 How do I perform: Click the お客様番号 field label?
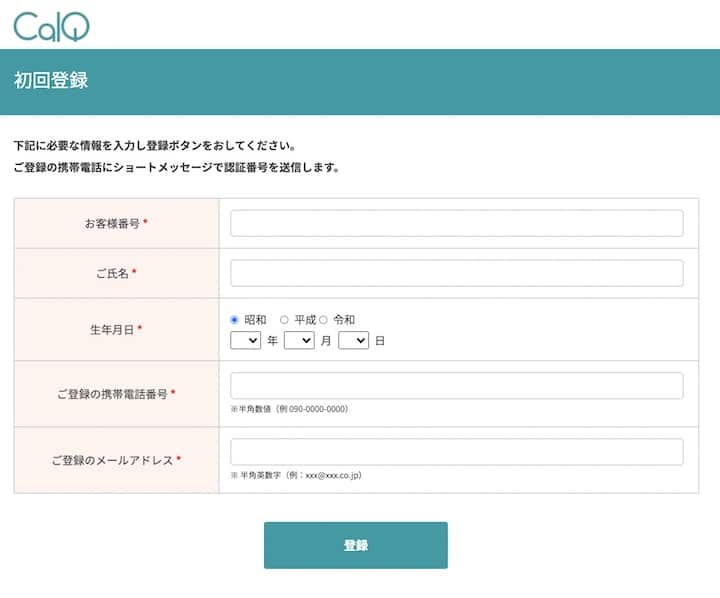coord(112,223)
